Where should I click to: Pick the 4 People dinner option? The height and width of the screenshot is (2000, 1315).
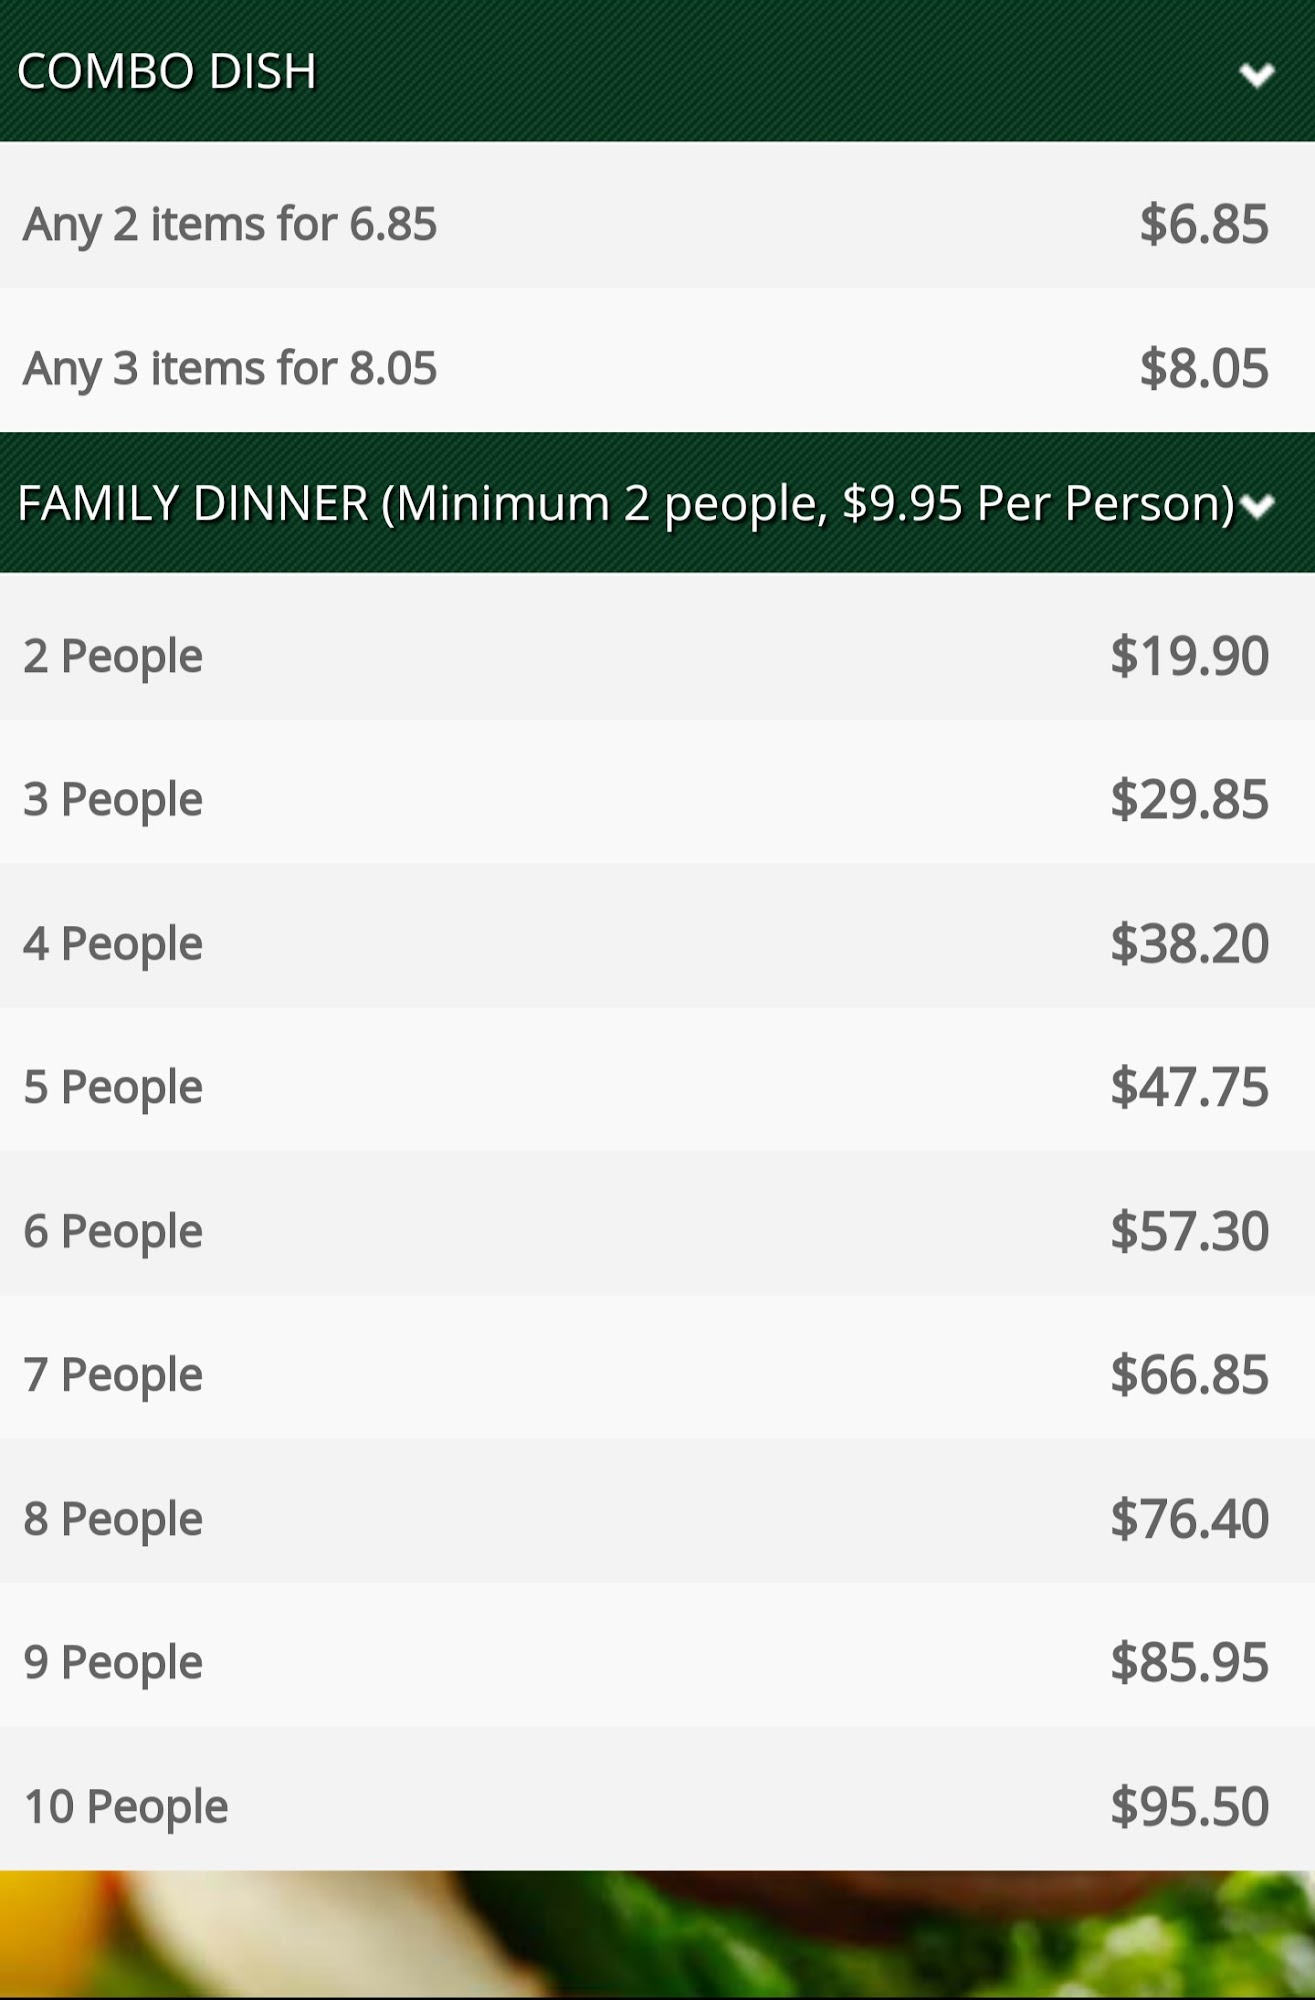tap(113, 943)
